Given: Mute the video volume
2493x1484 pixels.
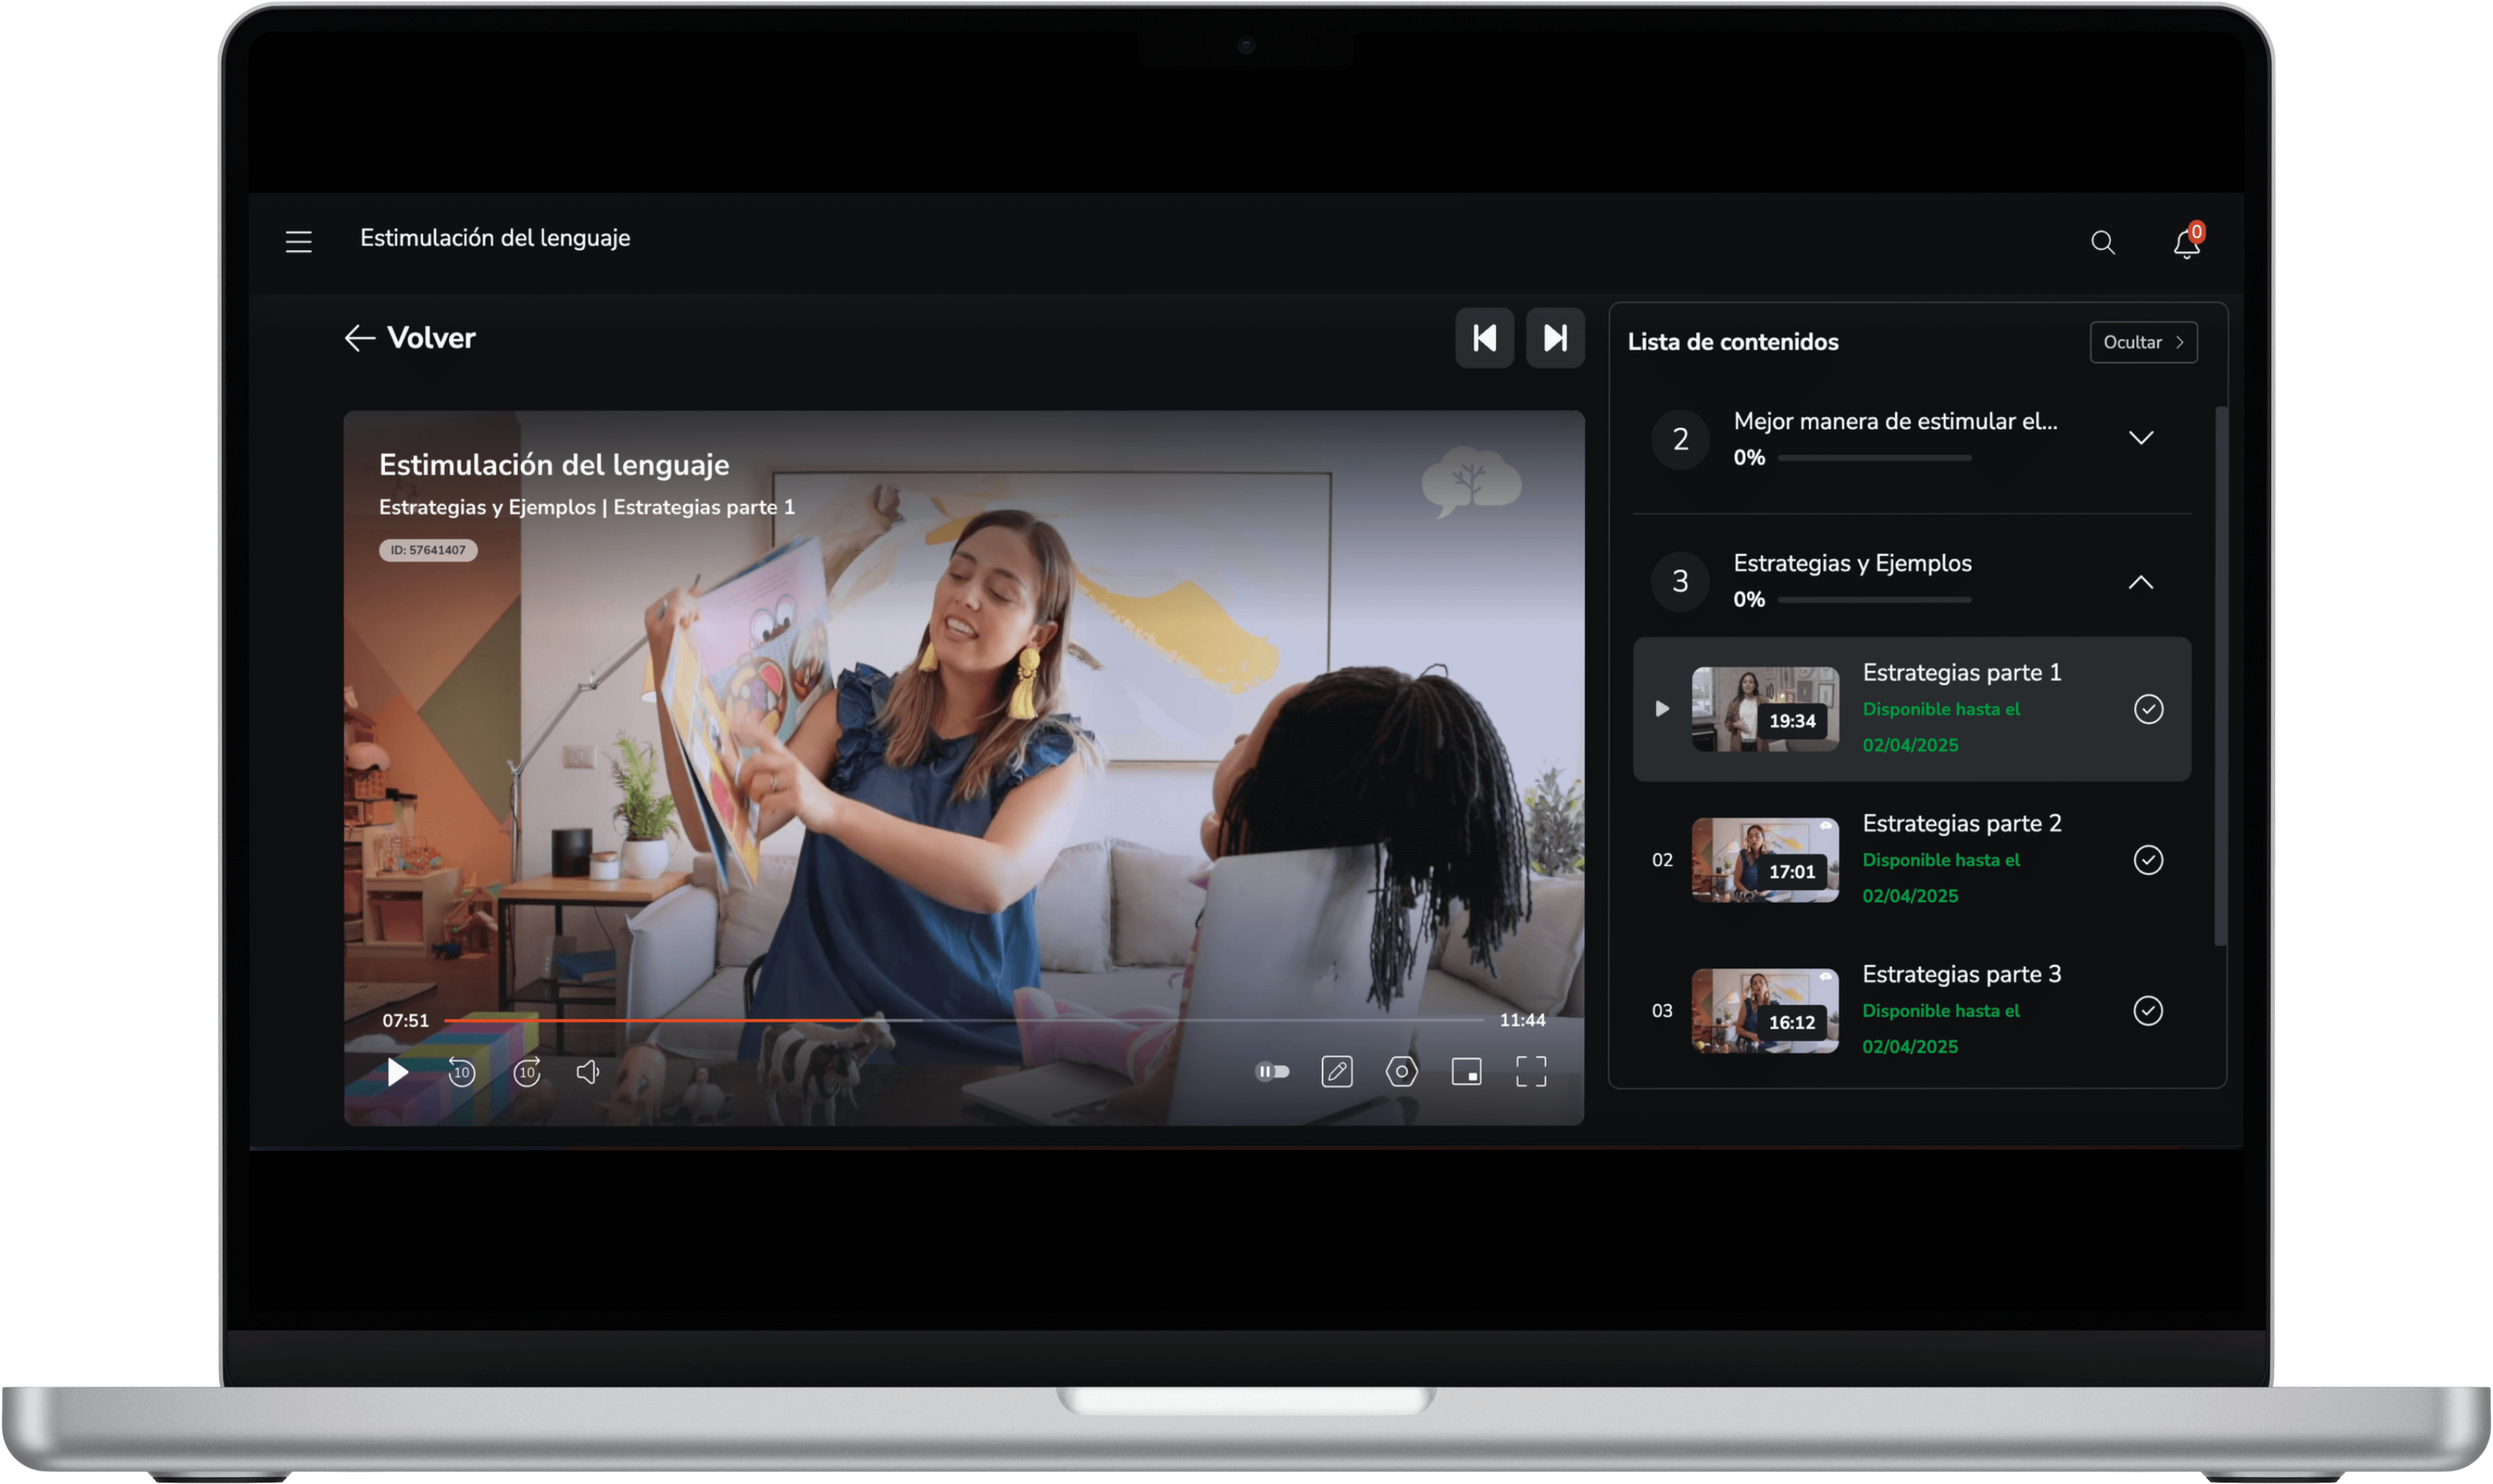Looking at the screenshot, I should click(x=588, y=1072).
